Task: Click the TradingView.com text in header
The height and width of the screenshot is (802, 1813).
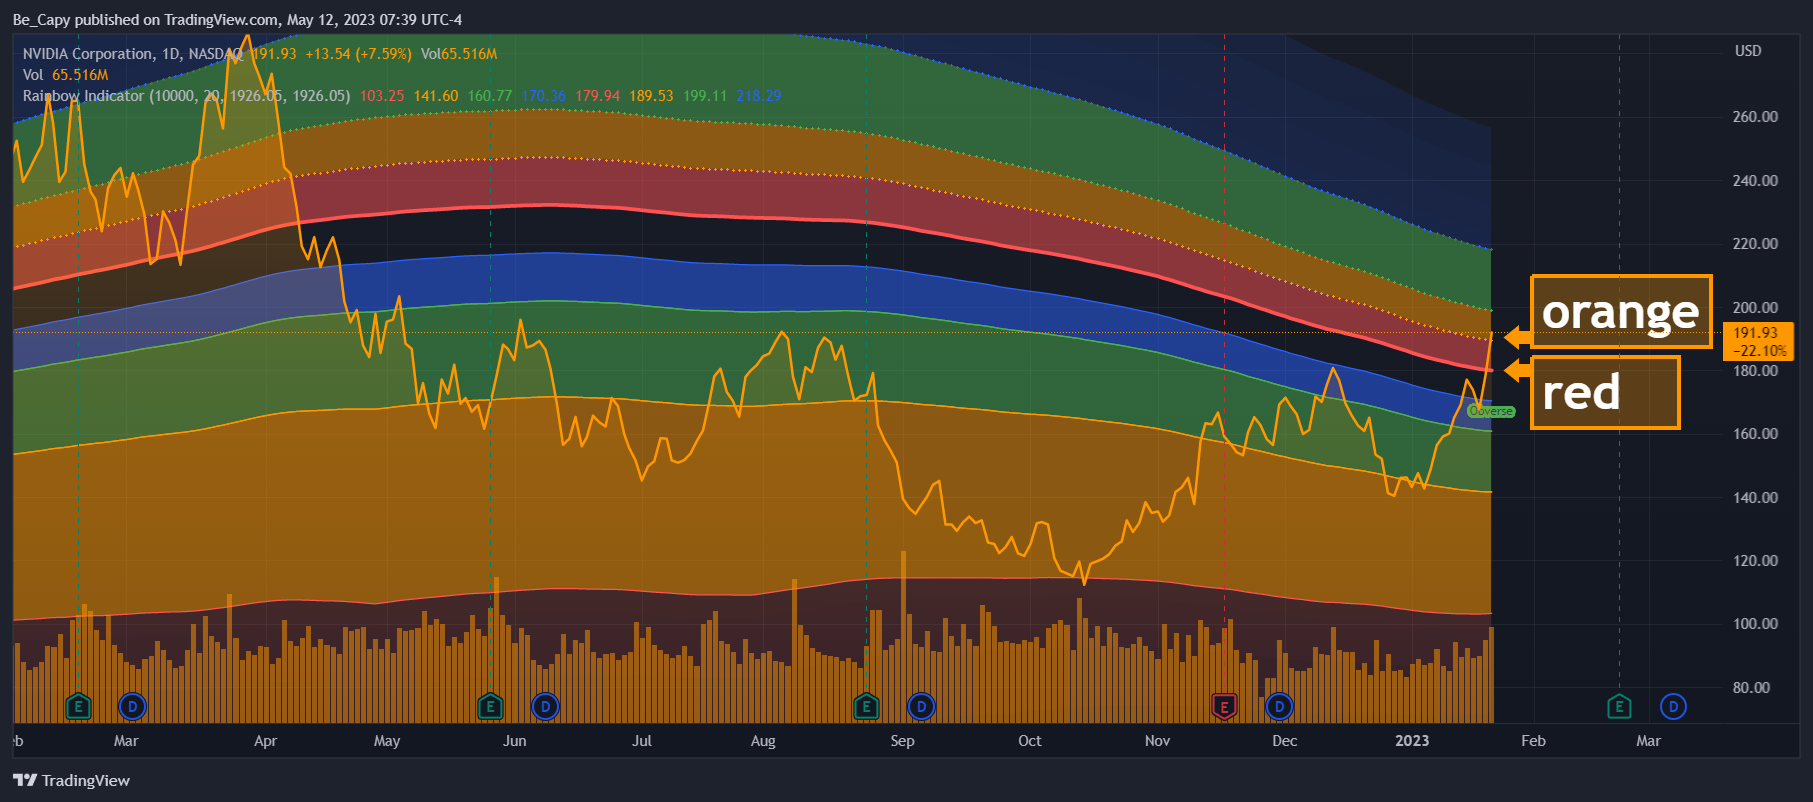Action: click(221, 20)
